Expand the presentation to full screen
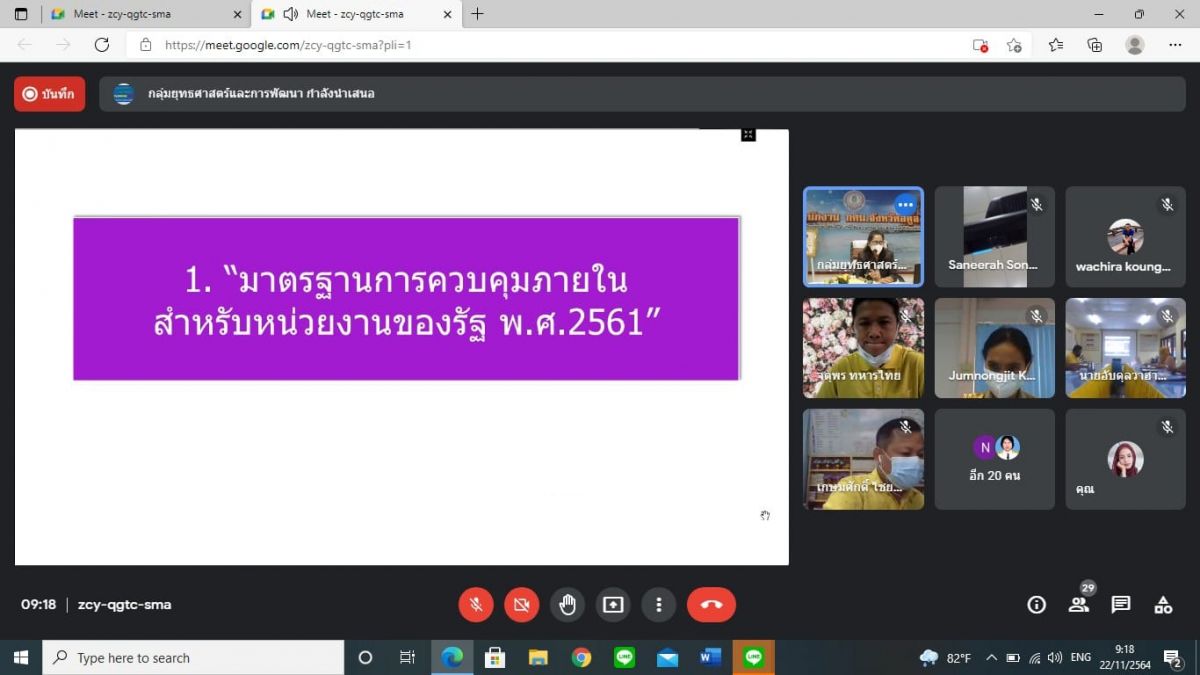 (748, 134)
